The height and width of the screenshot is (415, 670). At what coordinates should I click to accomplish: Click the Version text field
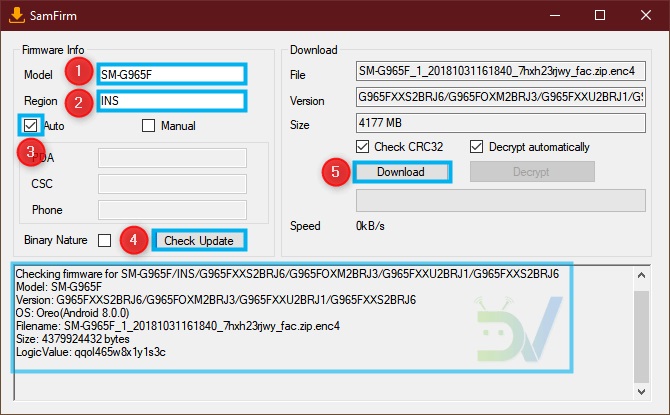click(500, 98)
